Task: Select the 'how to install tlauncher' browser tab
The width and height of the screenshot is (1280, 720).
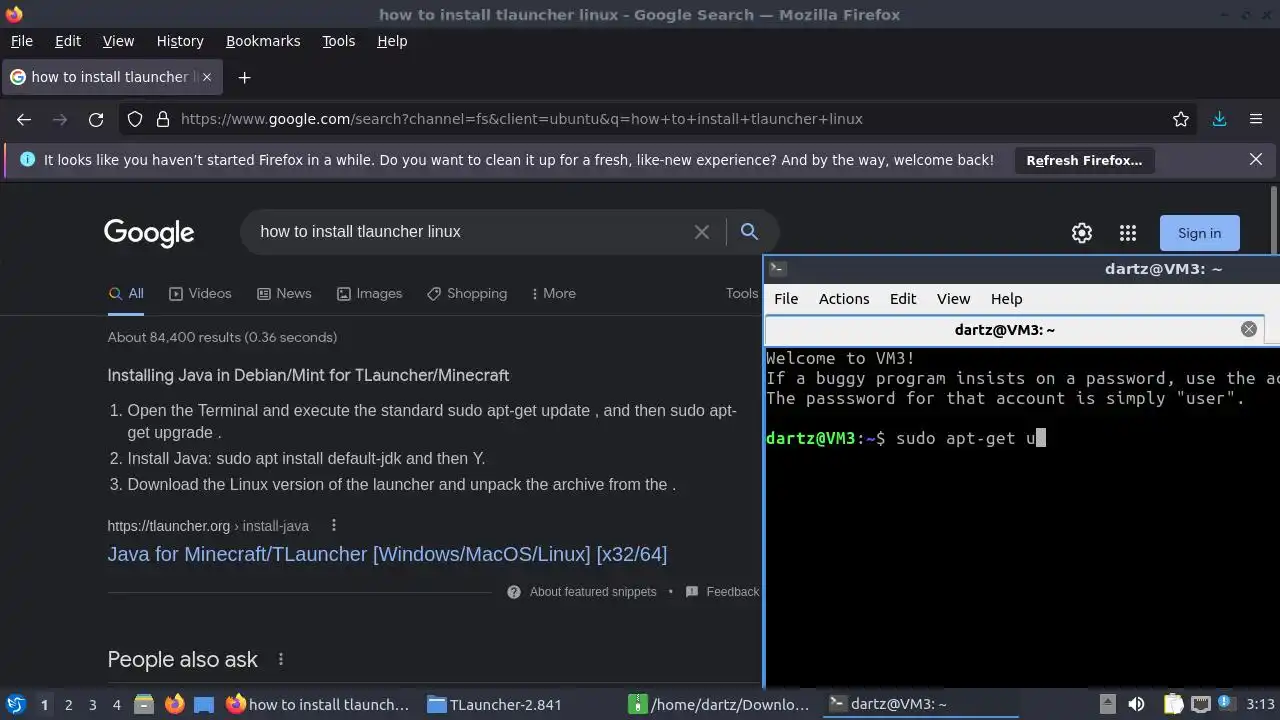Action: click(x=112, y=77)
